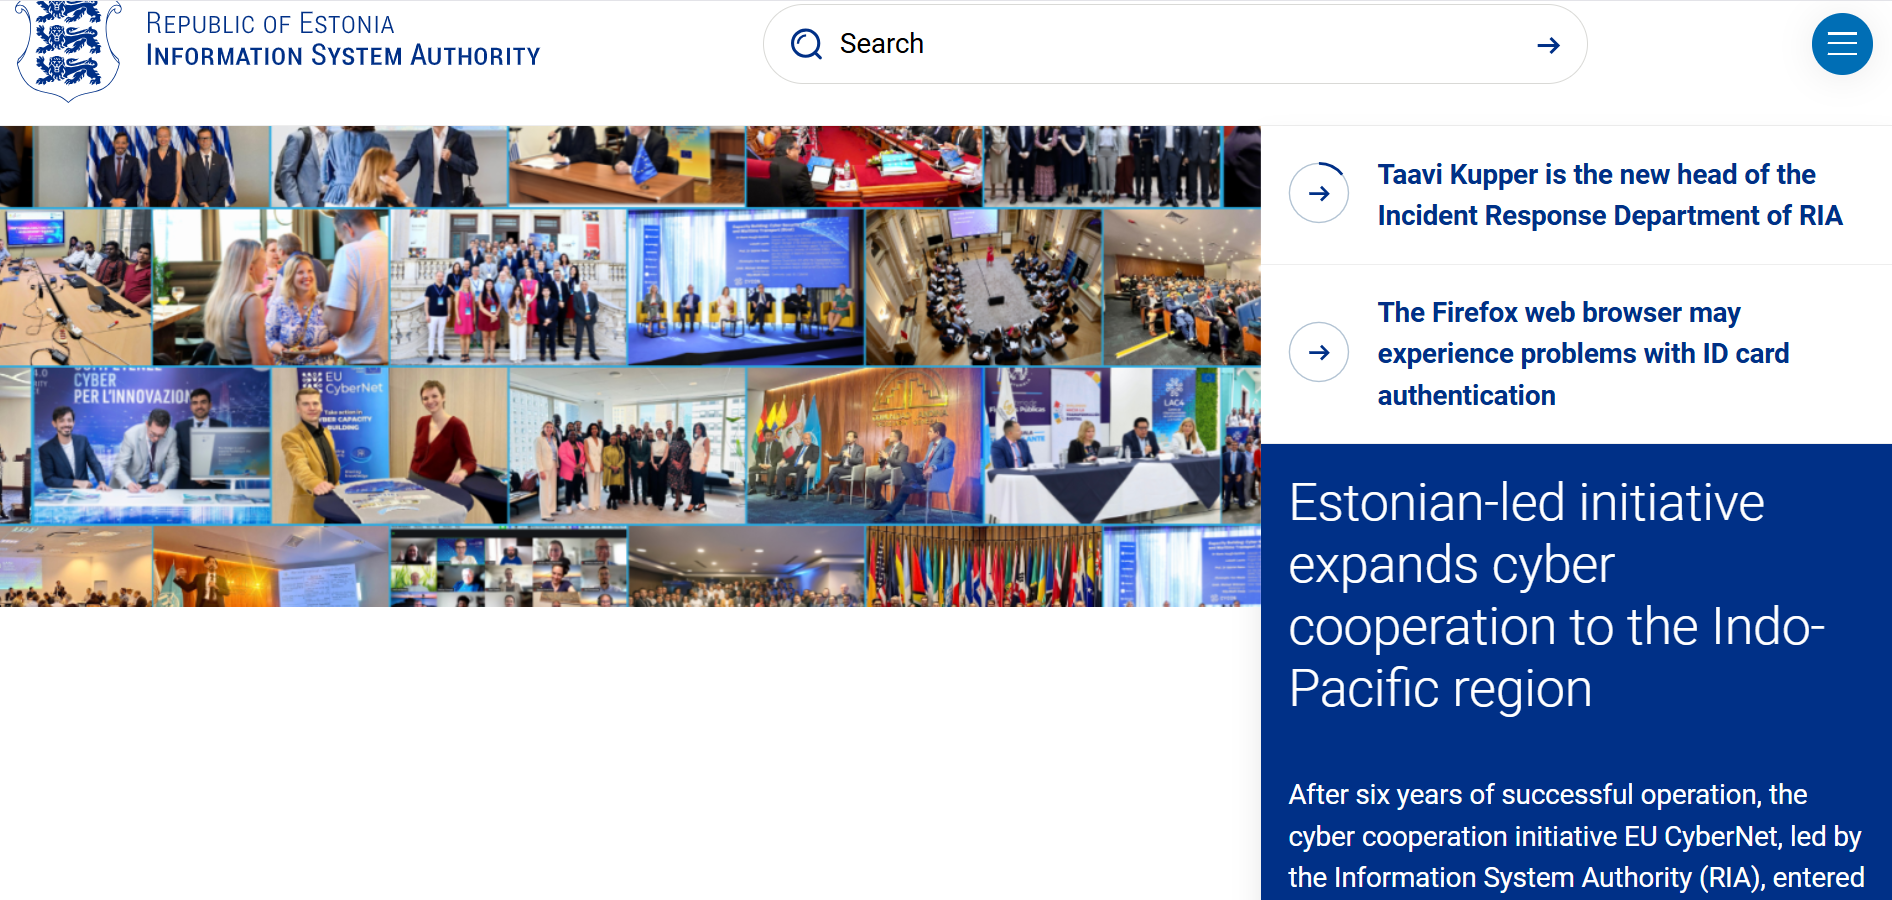Open the row of national flags photo
This screenshot has height=900, width=1892.
pos(983,567)
